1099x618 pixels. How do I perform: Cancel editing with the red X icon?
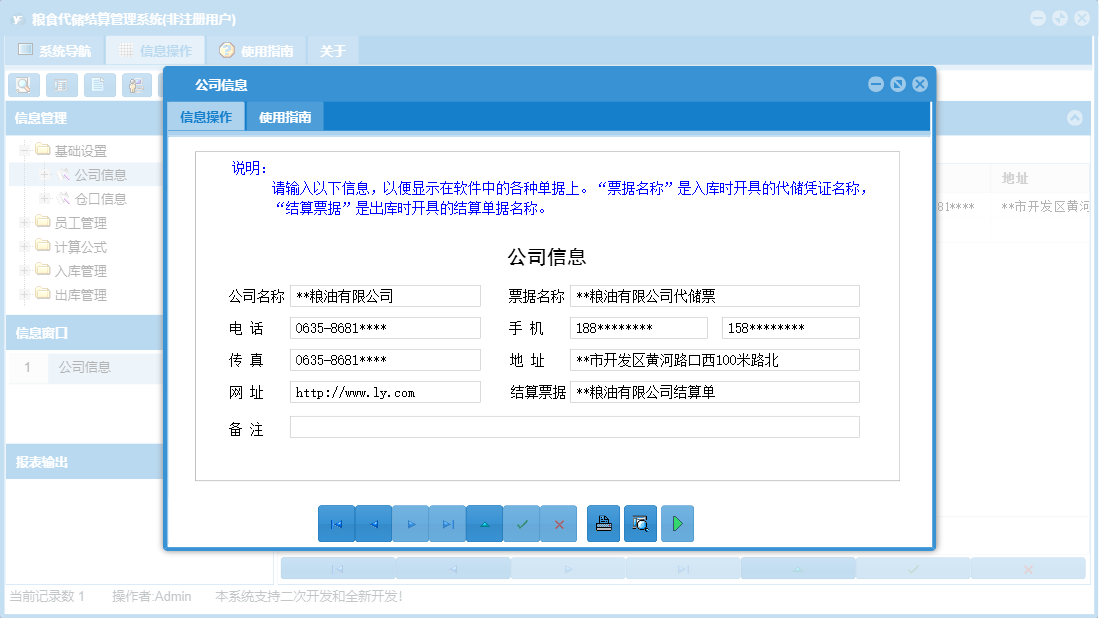pos(558,523)
